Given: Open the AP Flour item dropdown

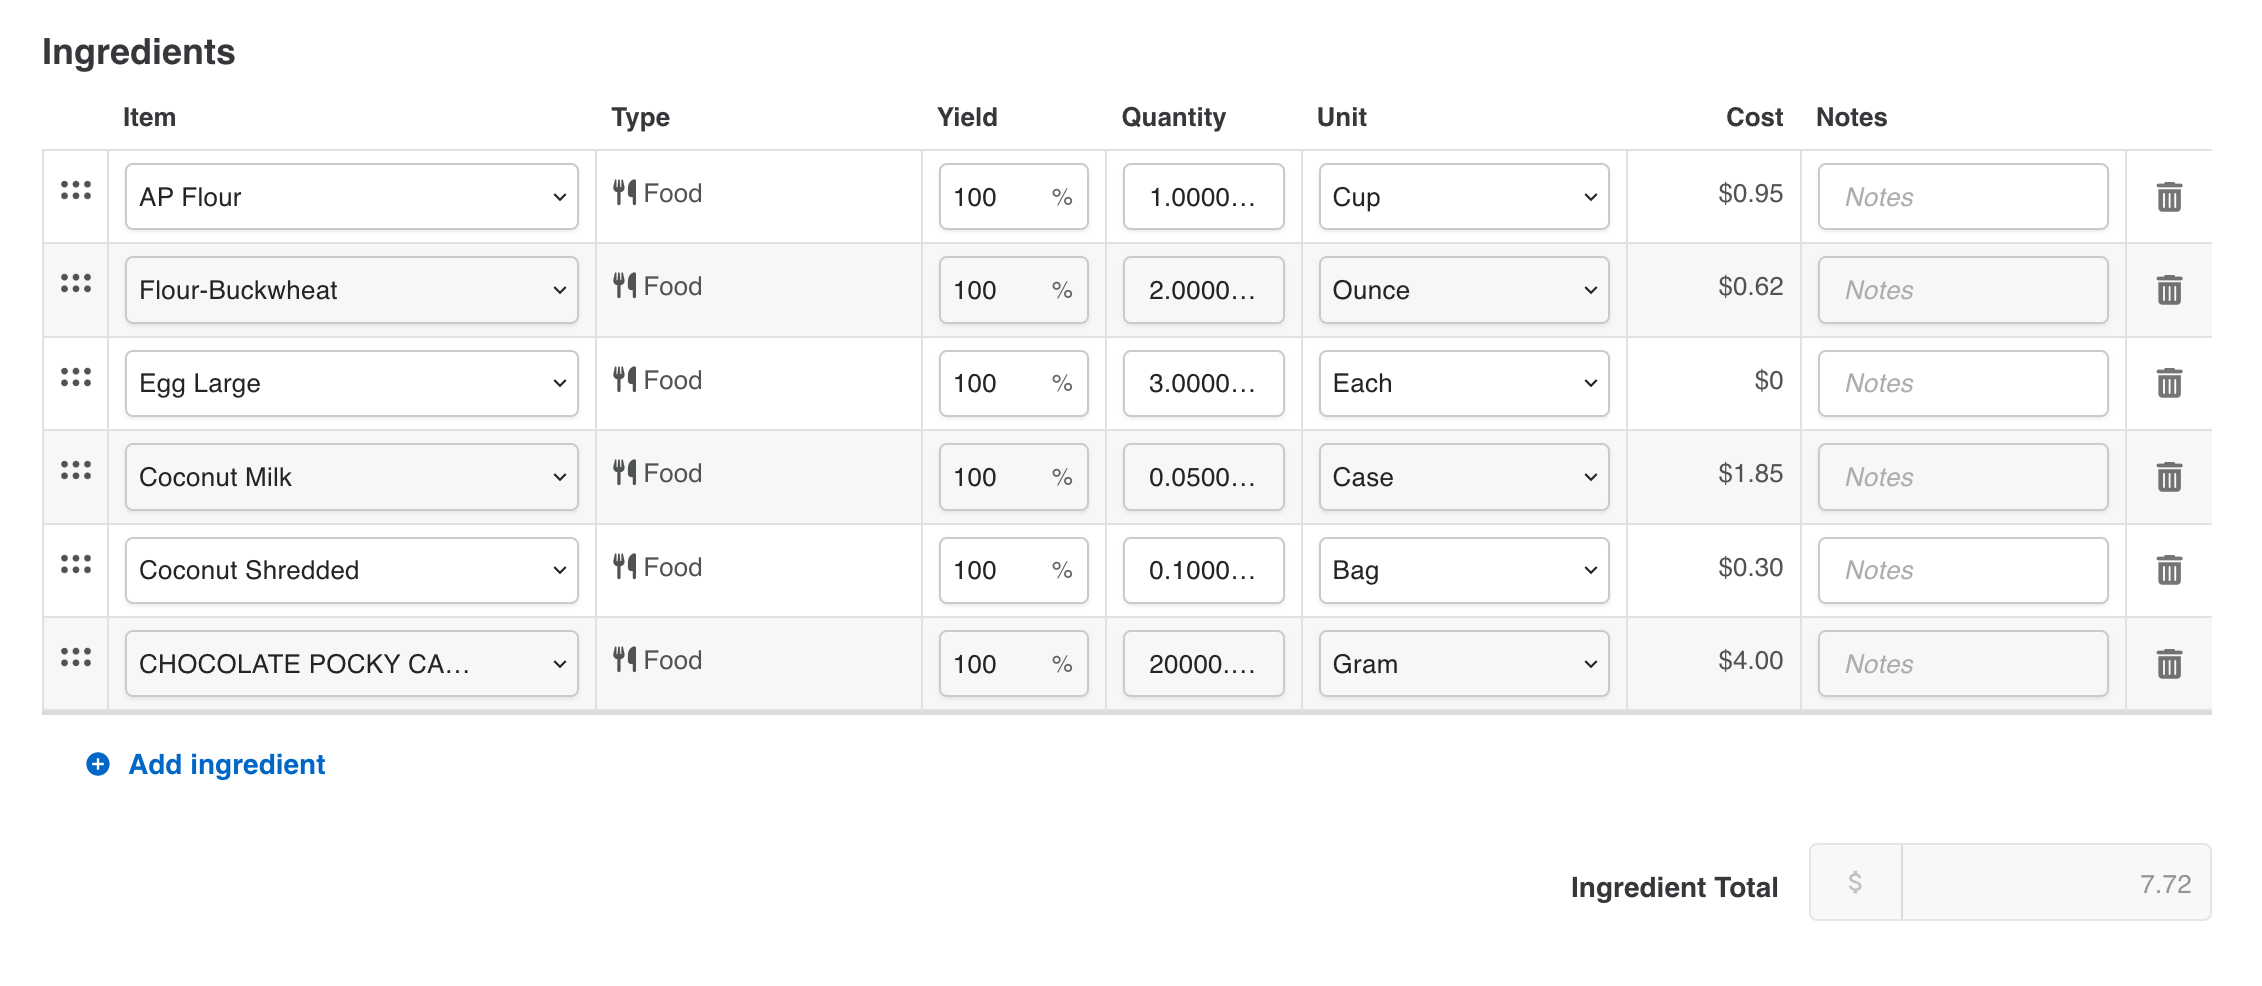Looking at the screenshot, I should pos(351,197).
